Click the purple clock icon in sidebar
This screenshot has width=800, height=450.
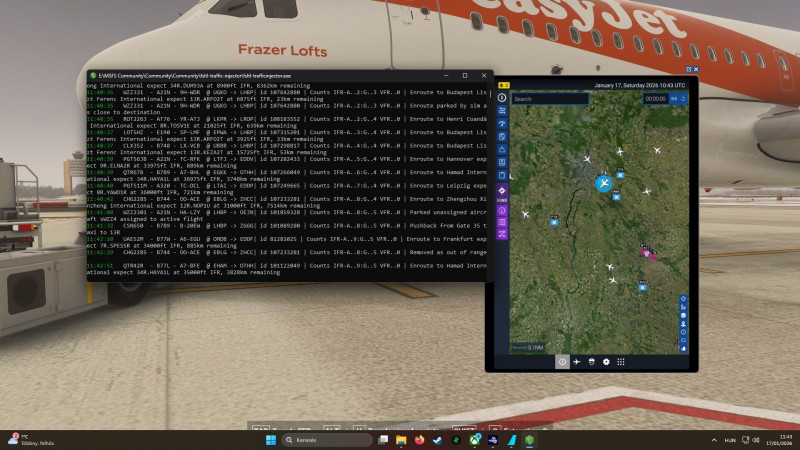(502, 211)
